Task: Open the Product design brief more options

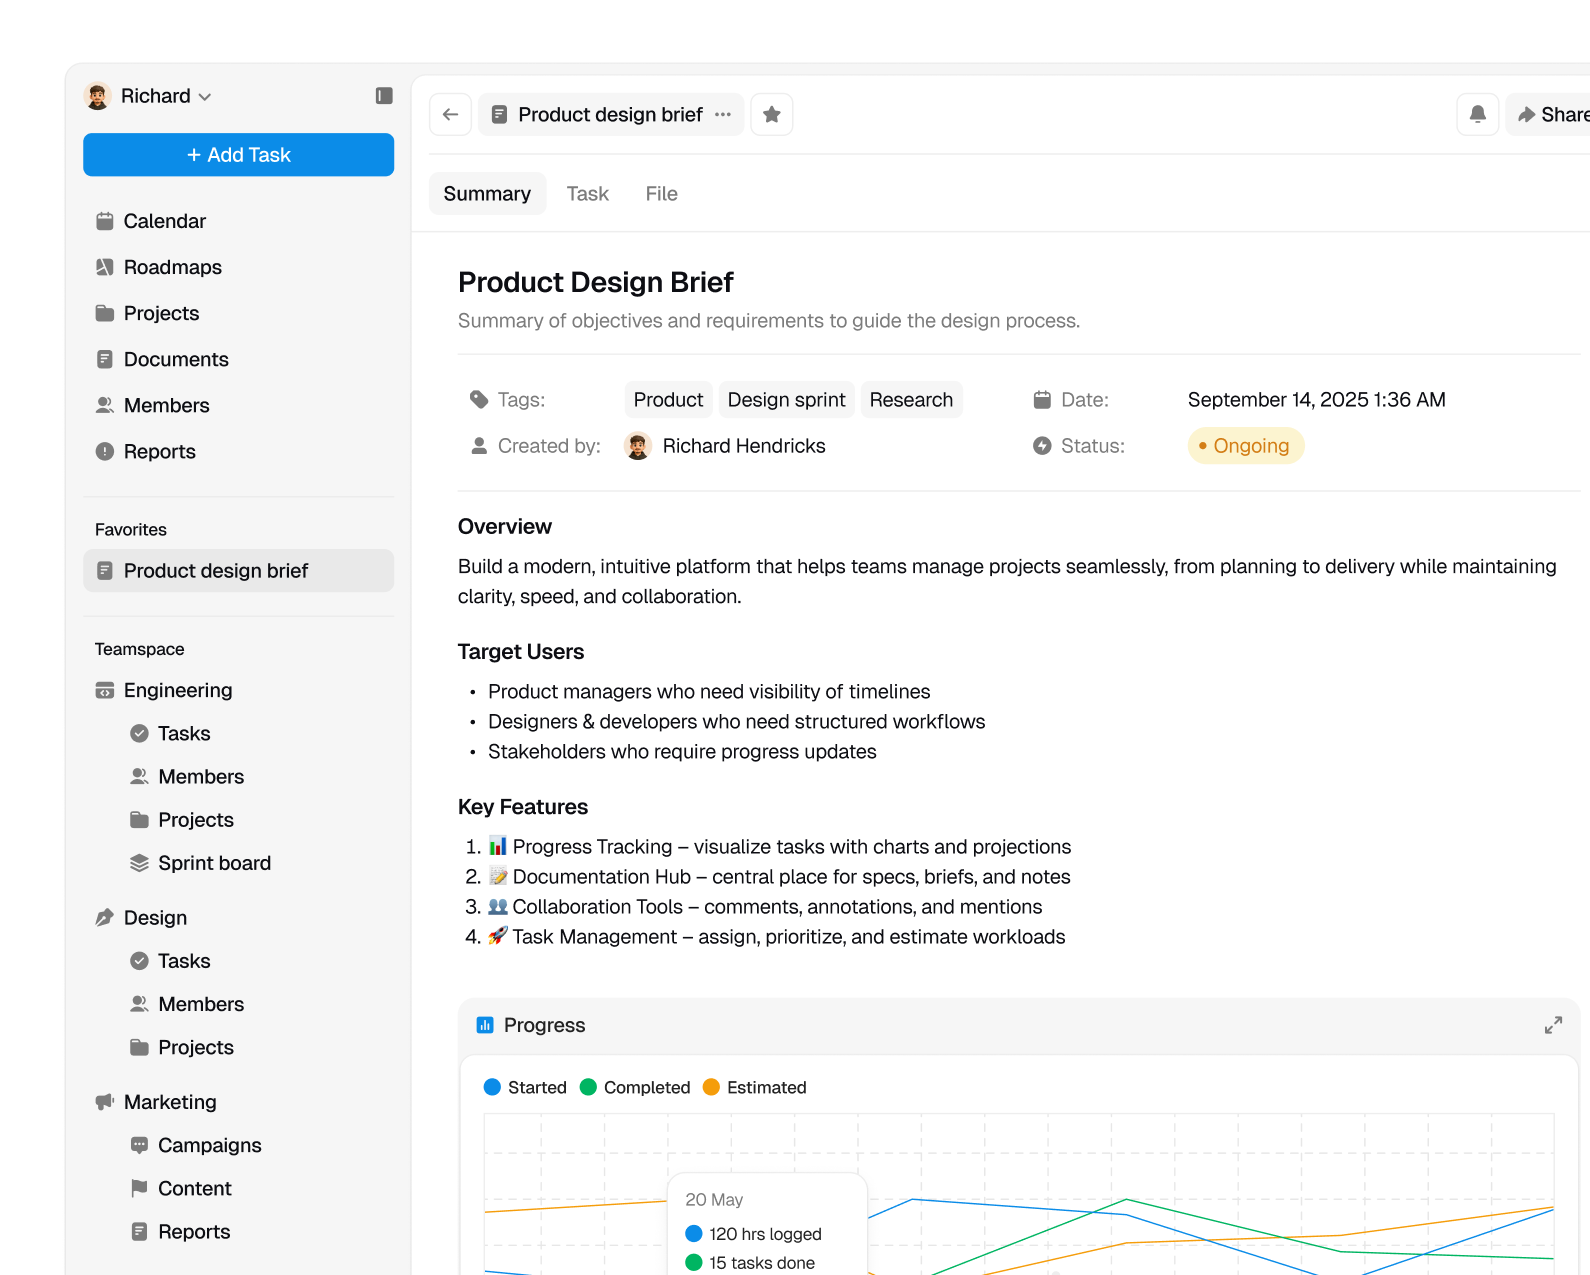Action: [723, 114]
